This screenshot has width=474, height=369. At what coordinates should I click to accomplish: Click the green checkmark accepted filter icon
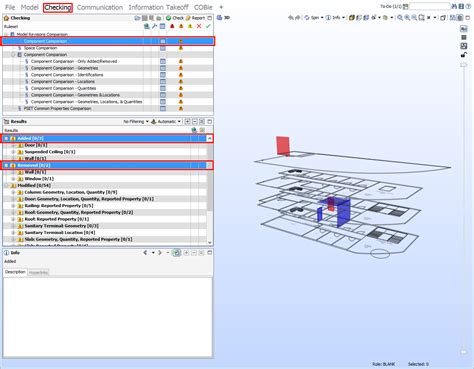pyautogui.click(x=208, y=26)
